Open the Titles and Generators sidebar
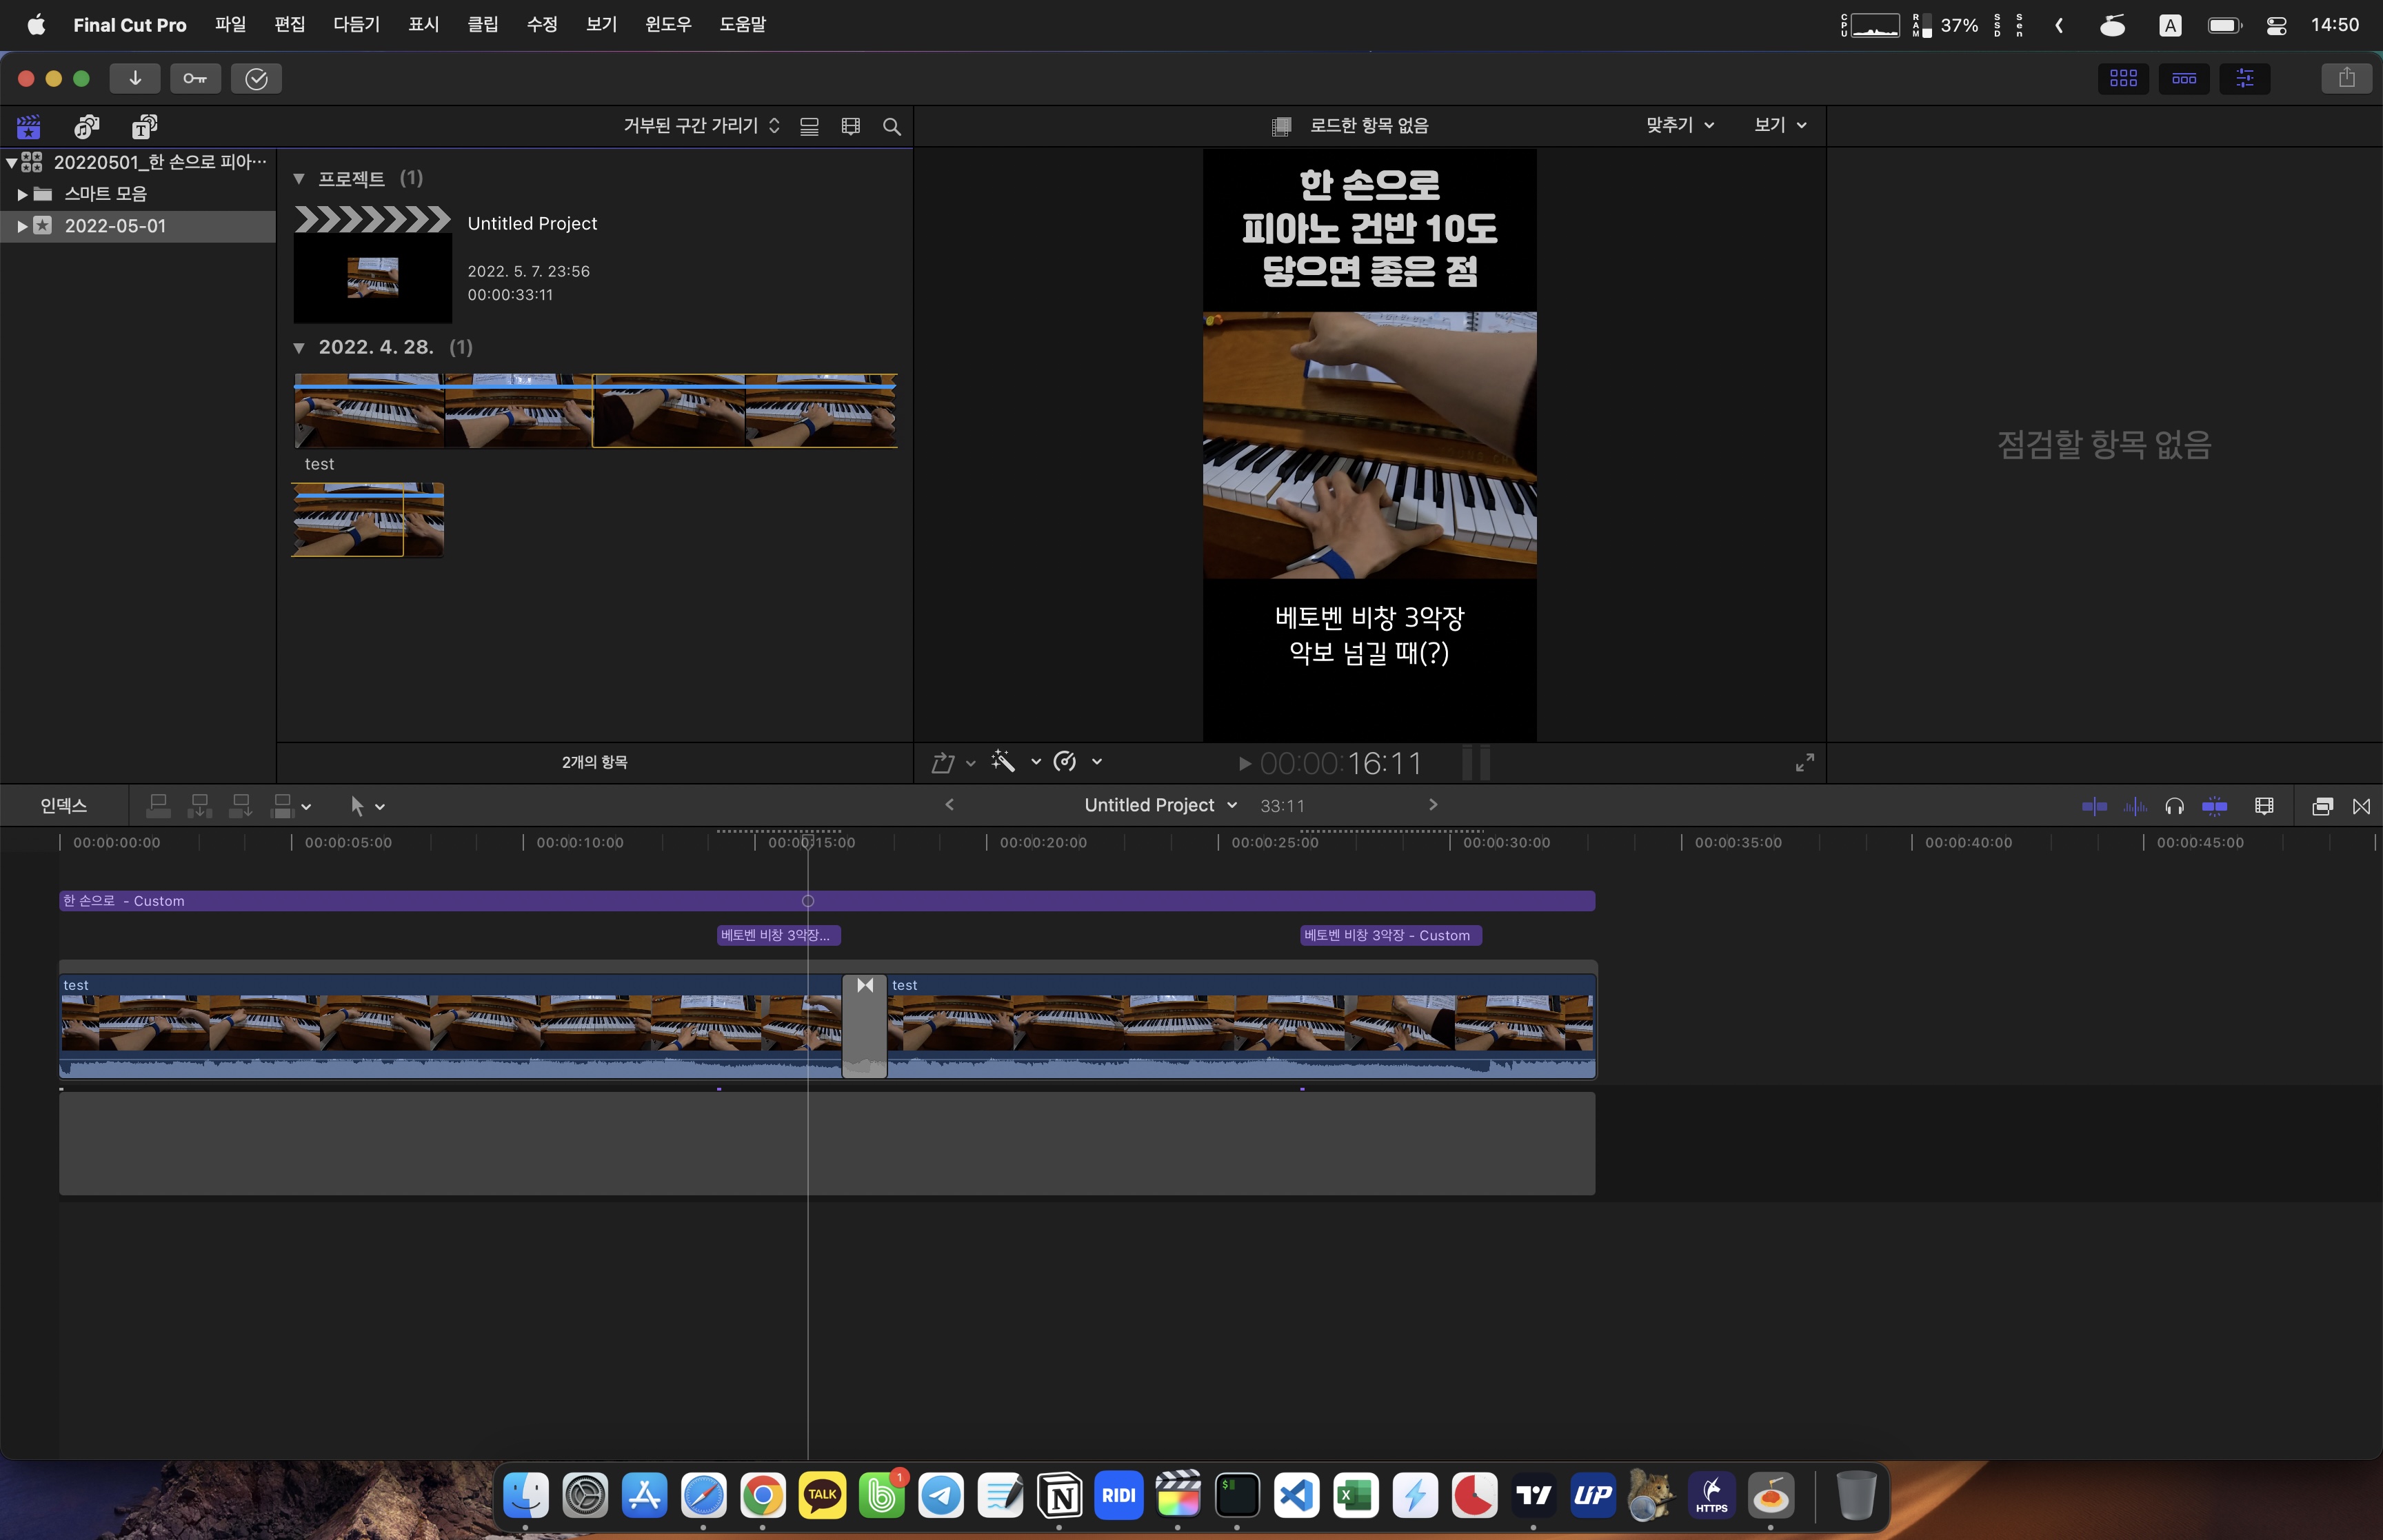The width and height of the screenshot is (2383, 1540). coord(144,126)
